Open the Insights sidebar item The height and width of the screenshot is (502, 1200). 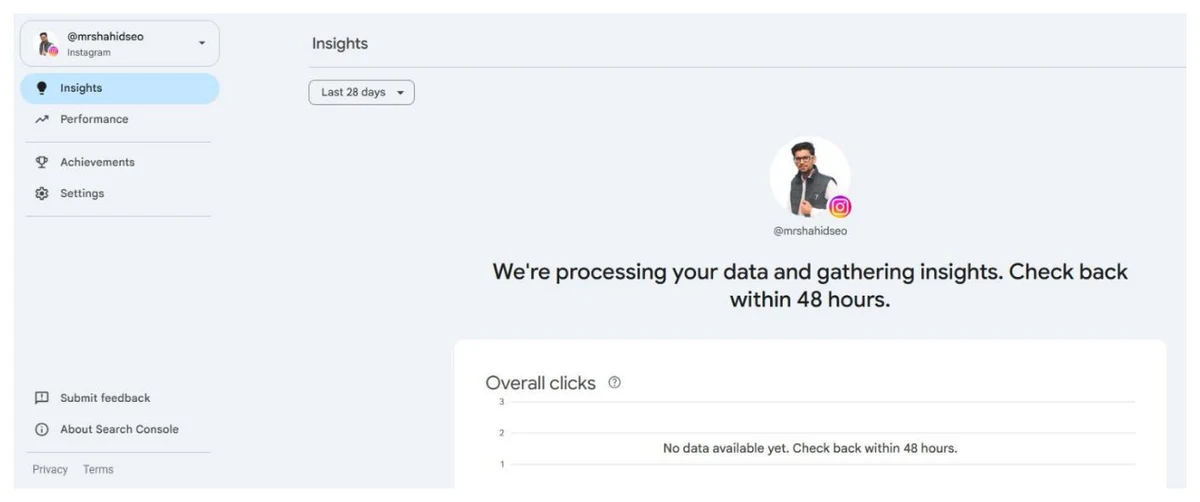point(119,88)
